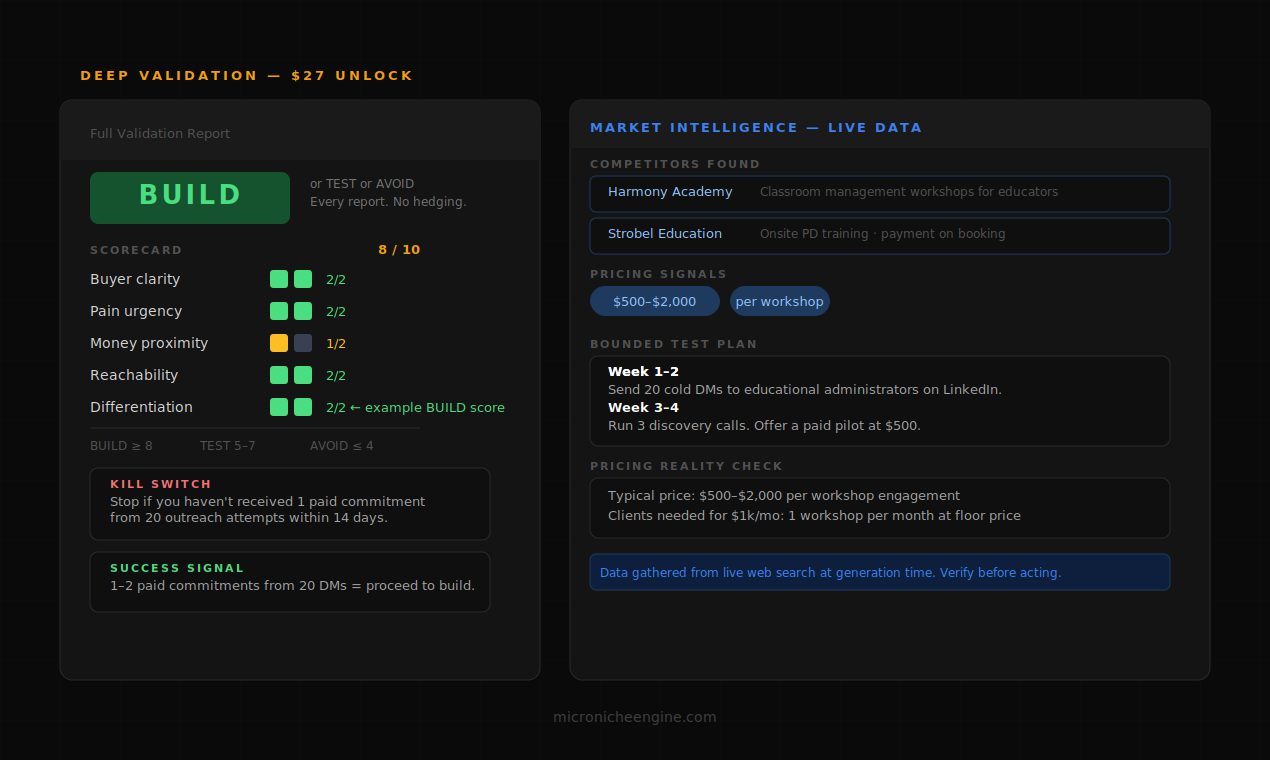This screenshot has width=1270, height=760.
Task: Click the BOUNDED TEST PLAN section label
Action: [674, 344]
